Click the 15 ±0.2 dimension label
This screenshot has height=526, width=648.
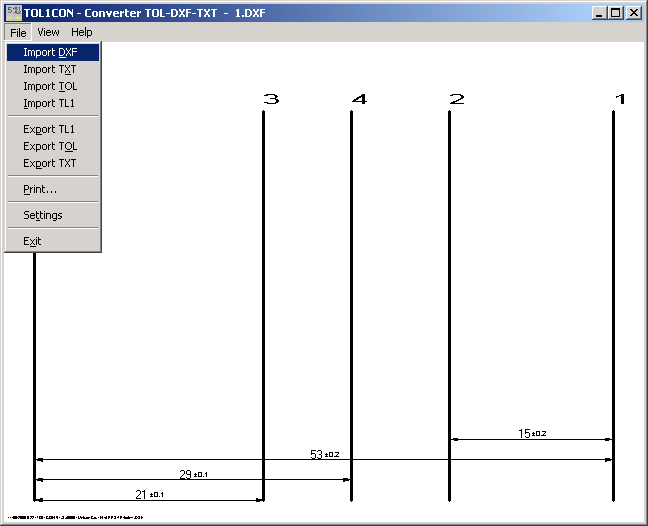tap(531, 433)
